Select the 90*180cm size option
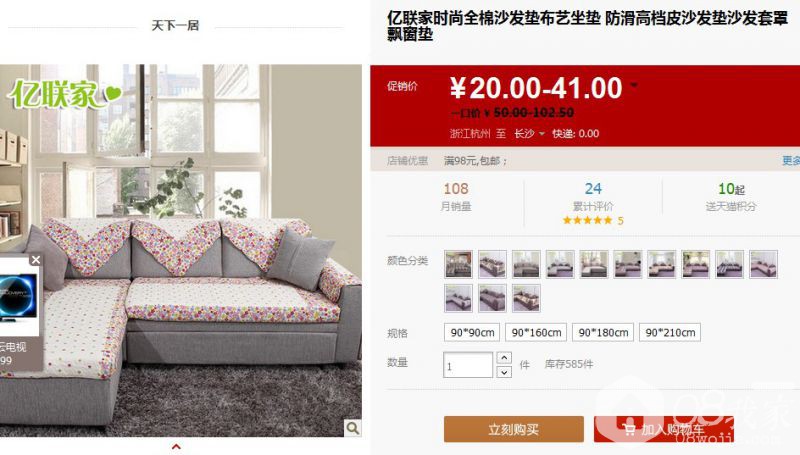Screen dimensions: 800x455 (x=603, y=333)
